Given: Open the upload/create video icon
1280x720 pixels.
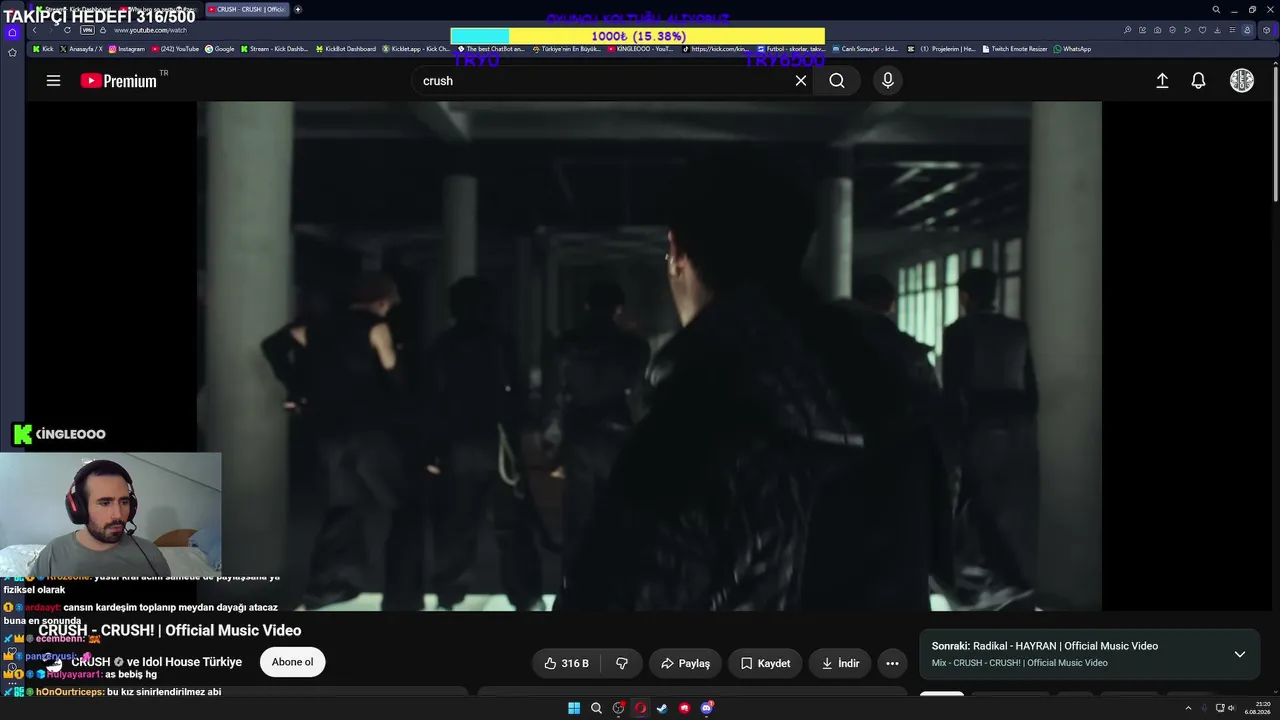Looking at the screenshot, I should (x=1162, y=81).
